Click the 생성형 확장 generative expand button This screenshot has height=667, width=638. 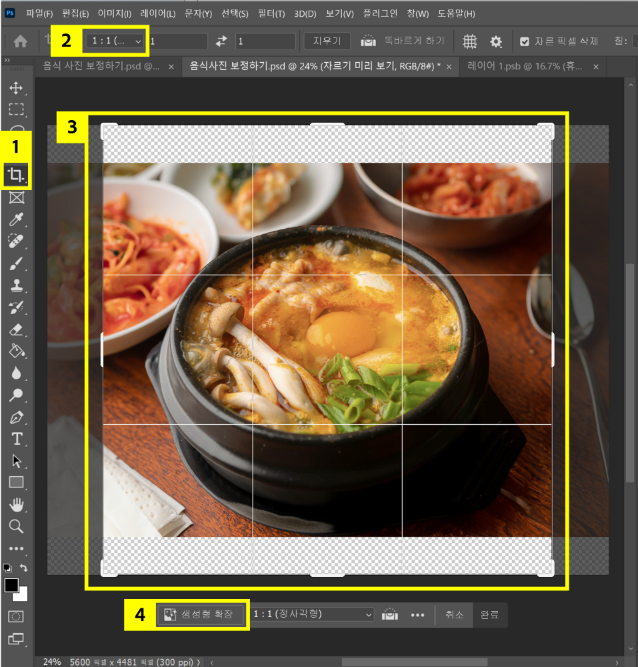click(x=201, y=614)
